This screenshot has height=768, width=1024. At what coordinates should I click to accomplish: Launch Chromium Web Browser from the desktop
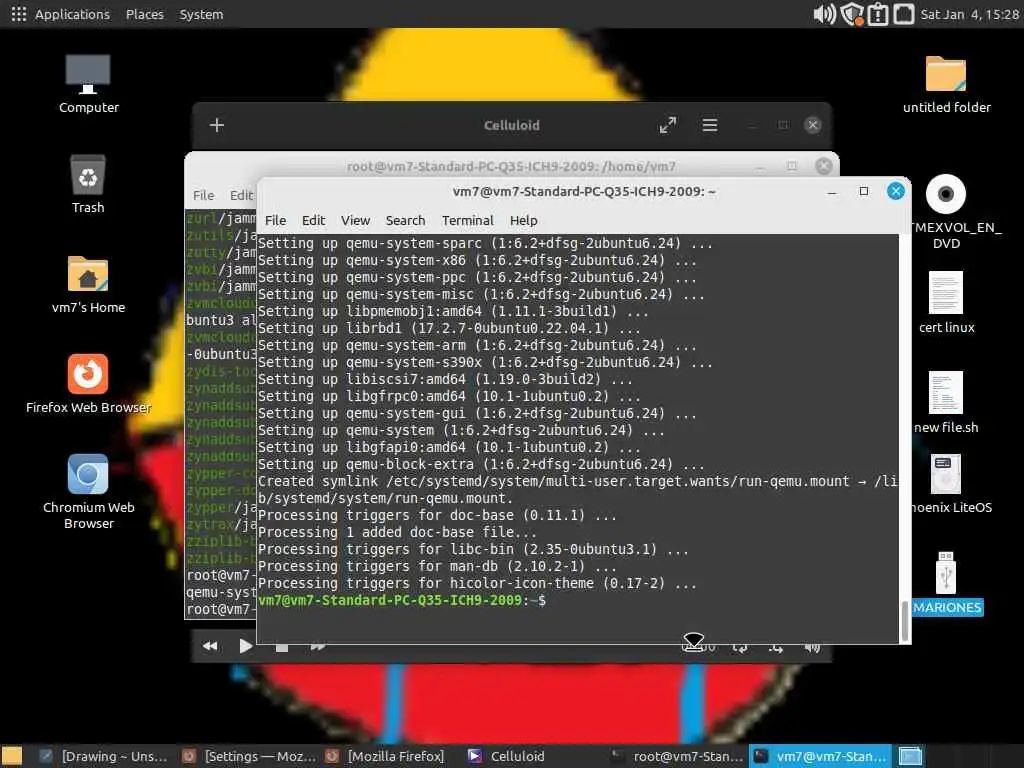pos(88,492)
